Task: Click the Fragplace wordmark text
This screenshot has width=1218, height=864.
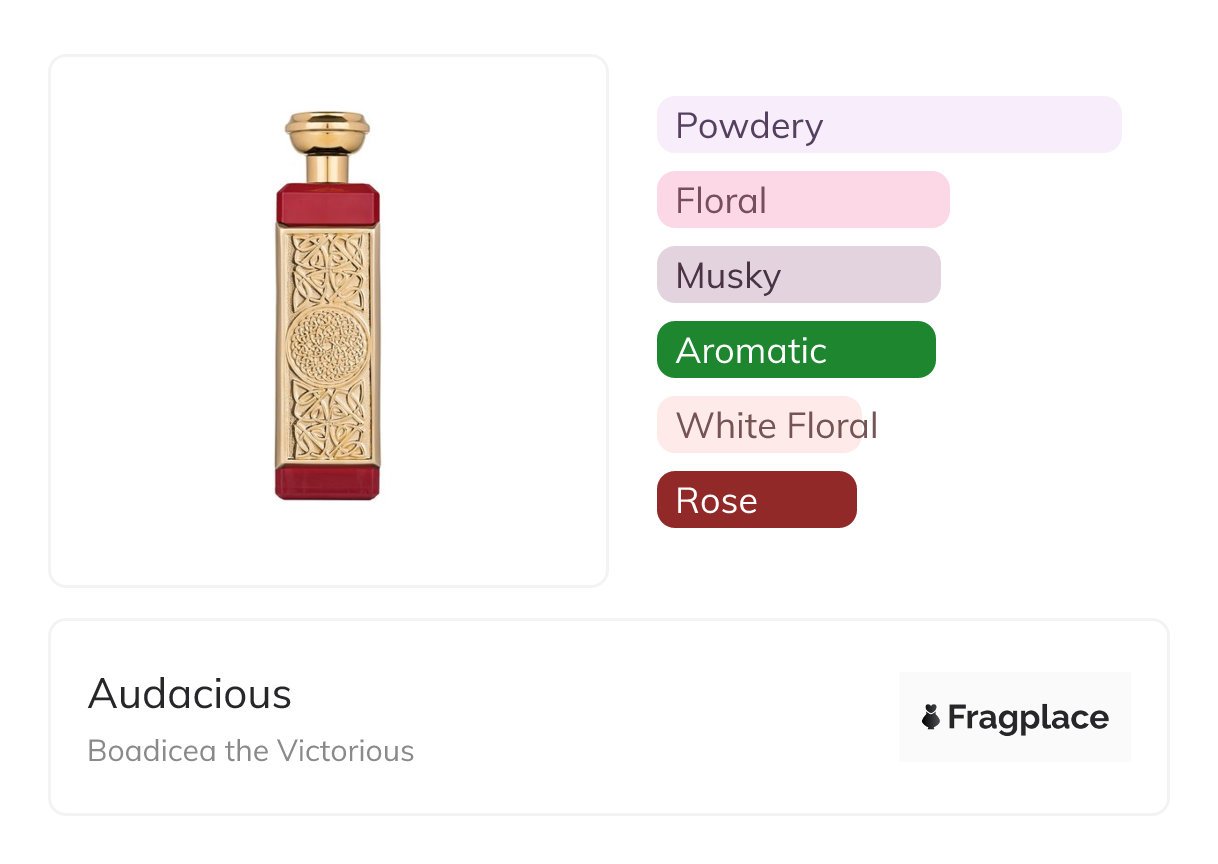Action: (1028, 718)
